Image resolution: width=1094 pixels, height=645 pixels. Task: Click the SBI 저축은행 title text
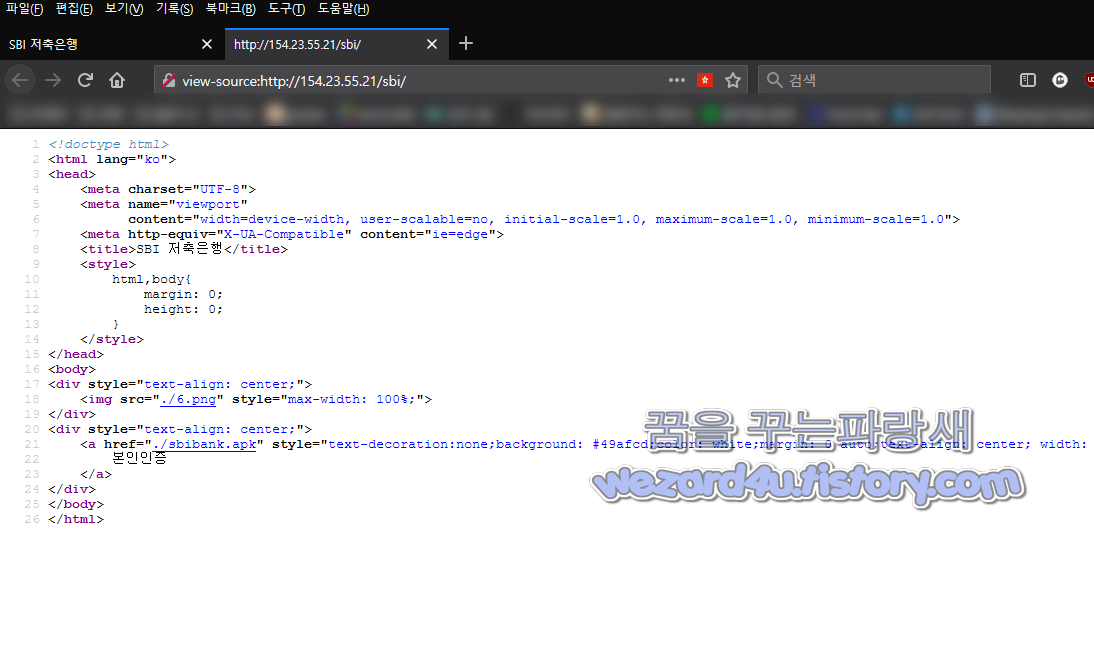click(179, 249)
